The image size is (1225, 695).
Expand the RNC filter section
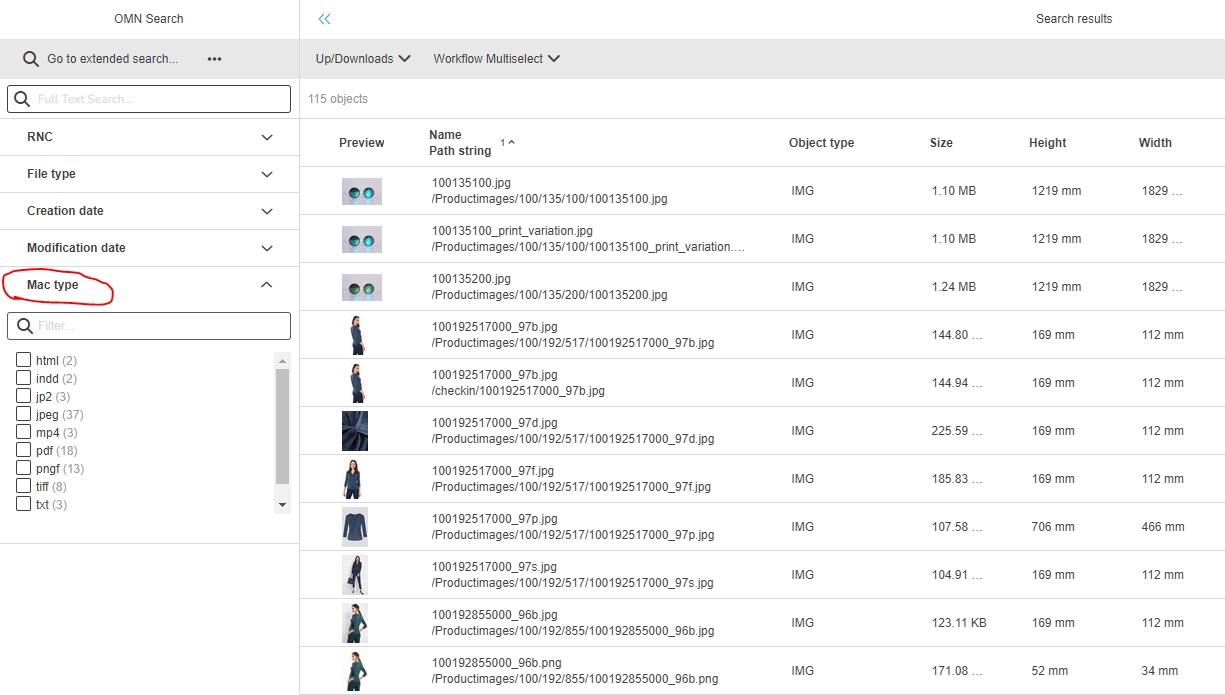pyautogui.click(x=266, y=137)
